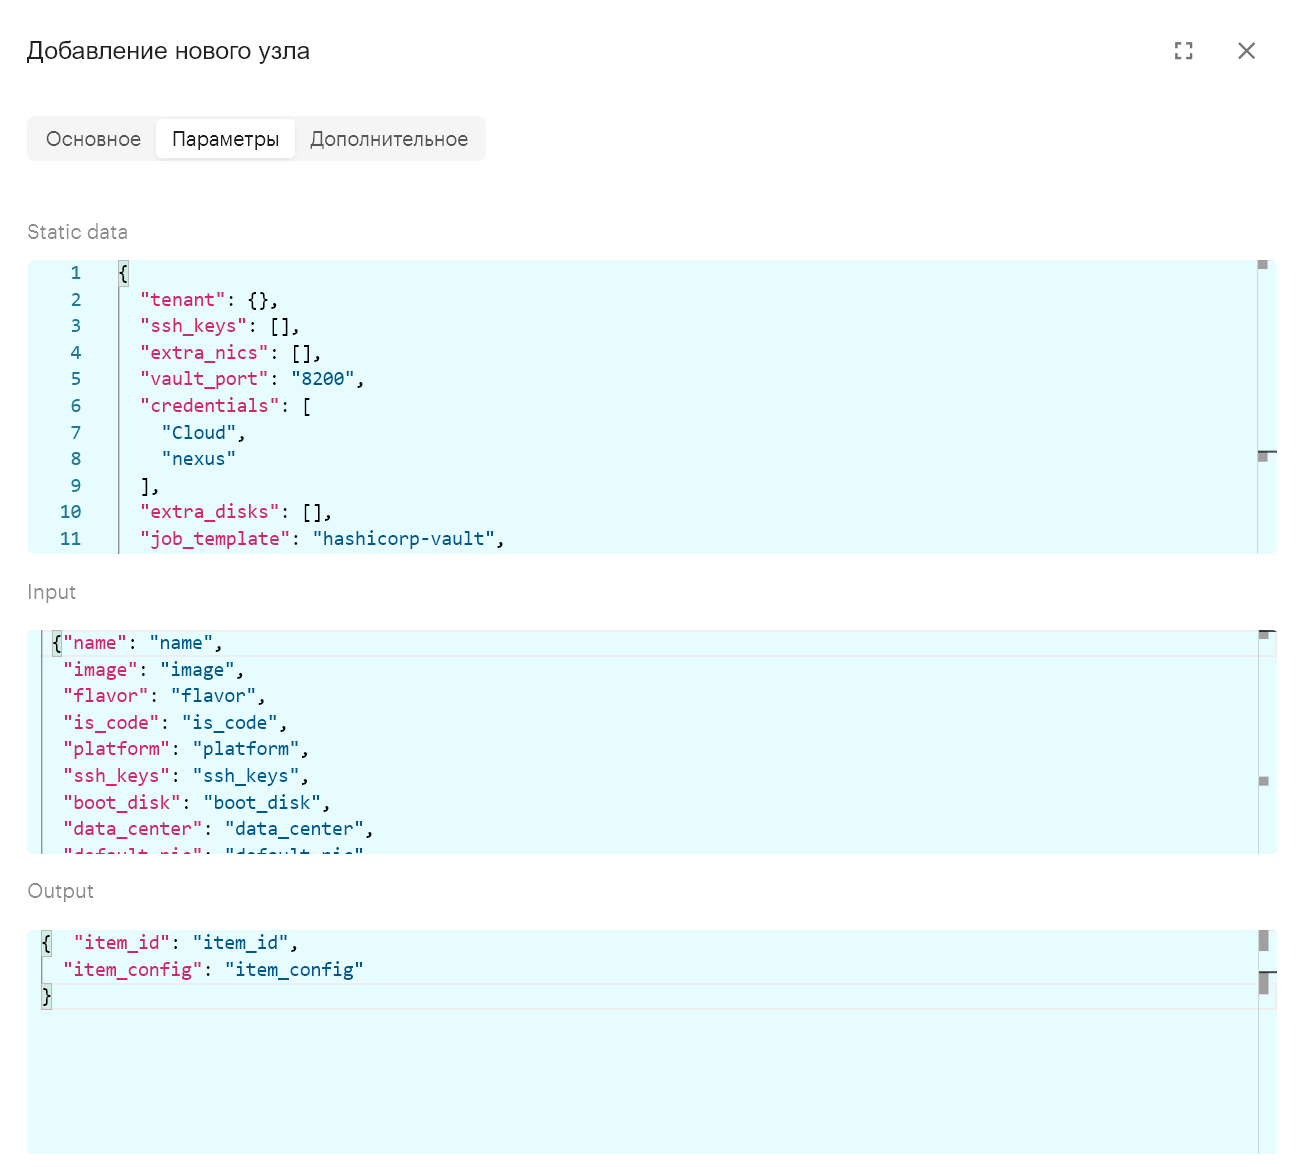This screenshot has width=1311, height=1167.
Task: Click the "nexus" credentials entry
Action: pyautogui.click(x=199, y=459)
